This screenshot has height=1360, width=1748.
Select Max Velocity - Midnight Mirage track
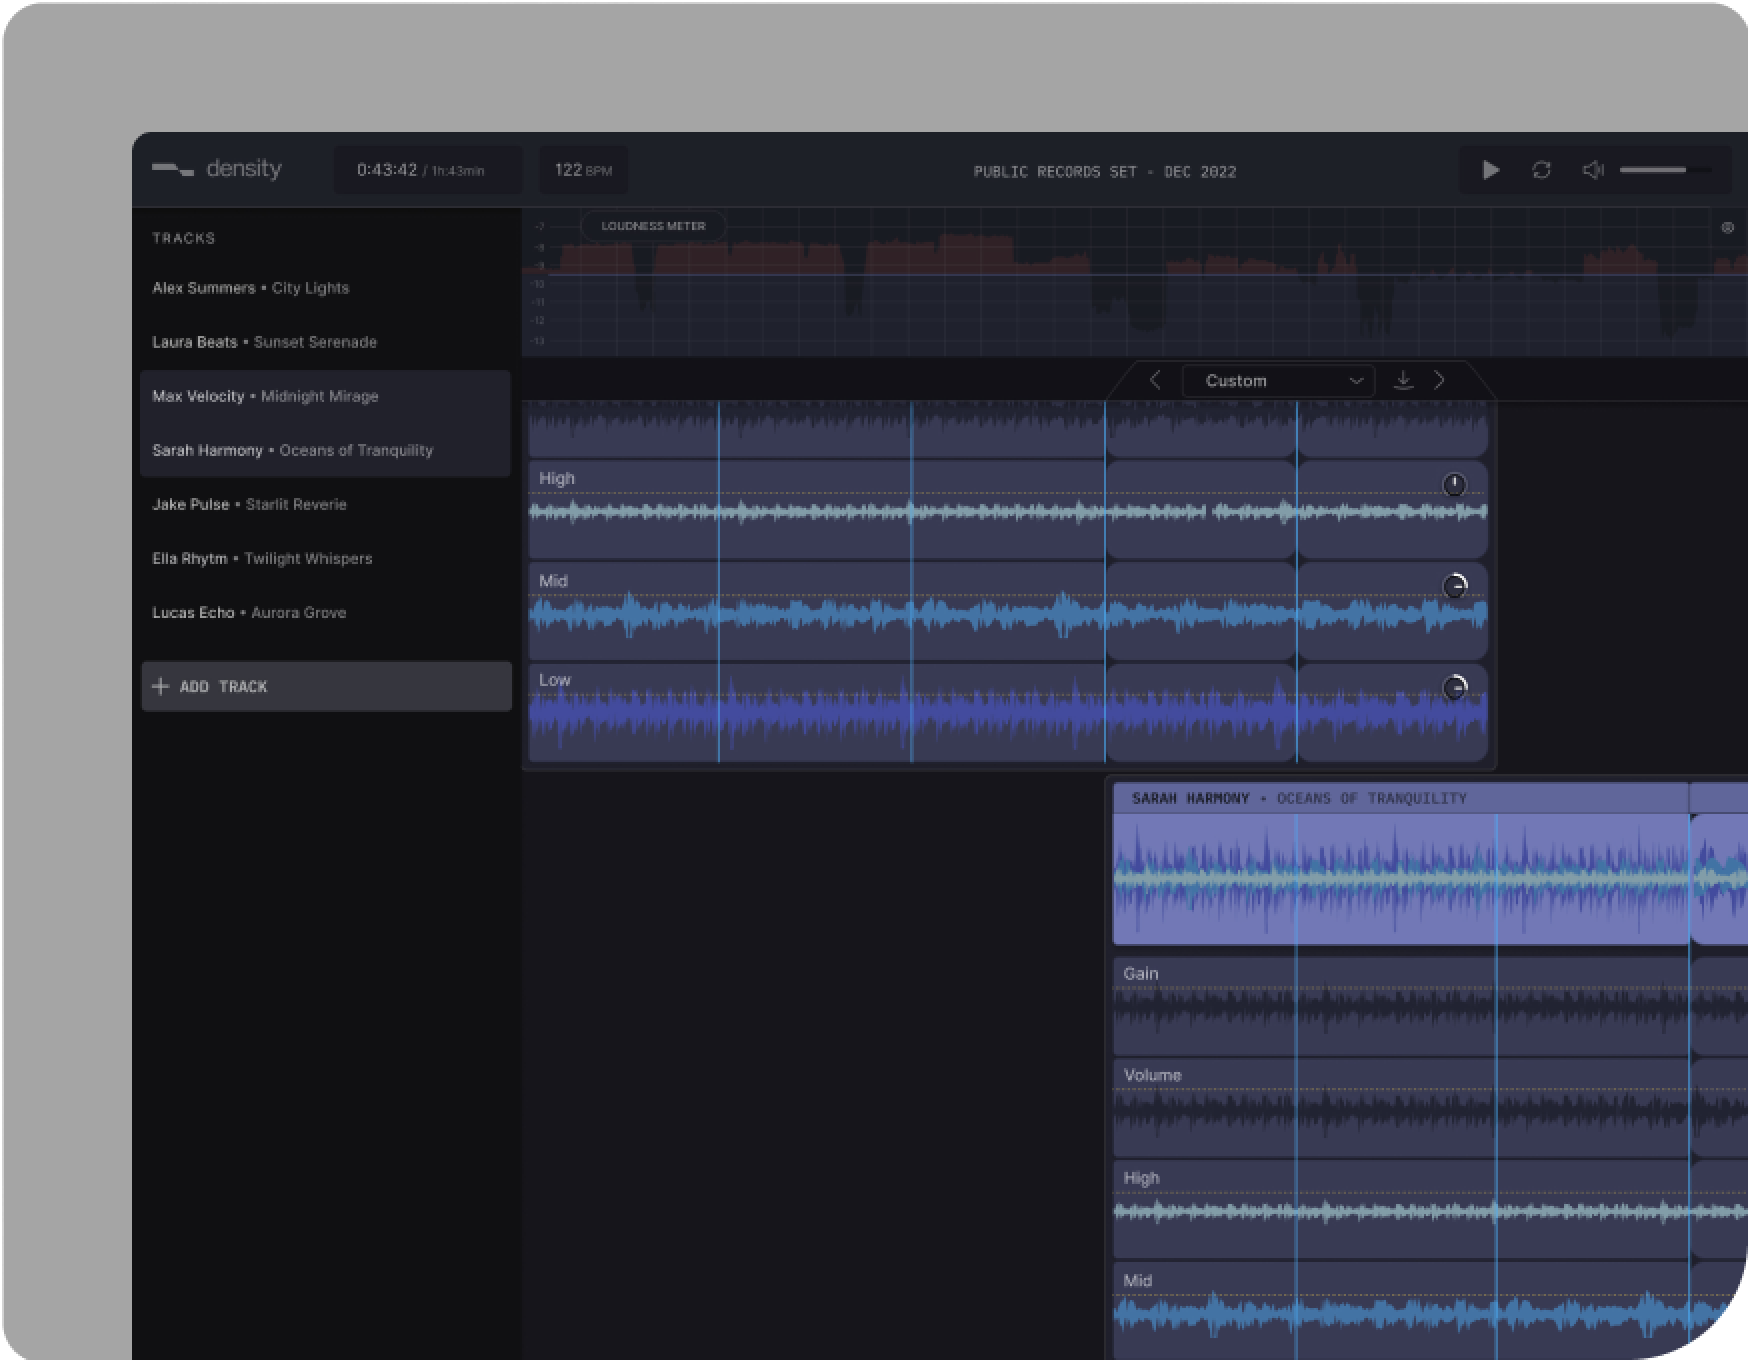tap(265, 396)
